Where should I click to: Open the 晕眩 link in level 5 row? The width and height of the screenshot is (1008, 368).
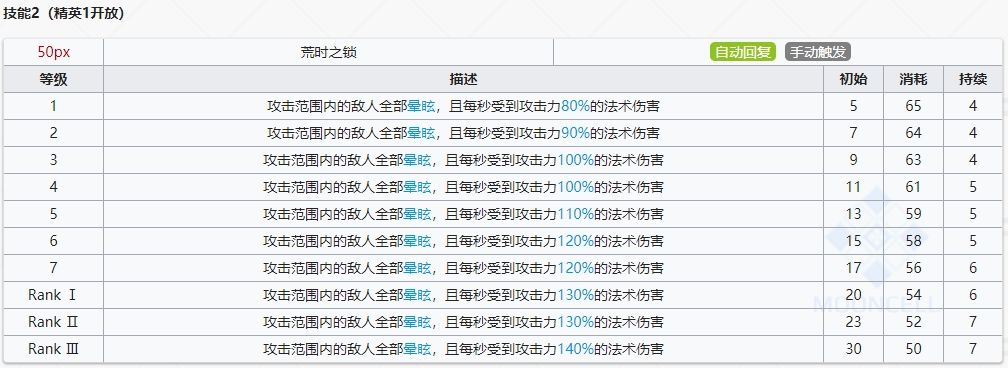coord(417,214)
